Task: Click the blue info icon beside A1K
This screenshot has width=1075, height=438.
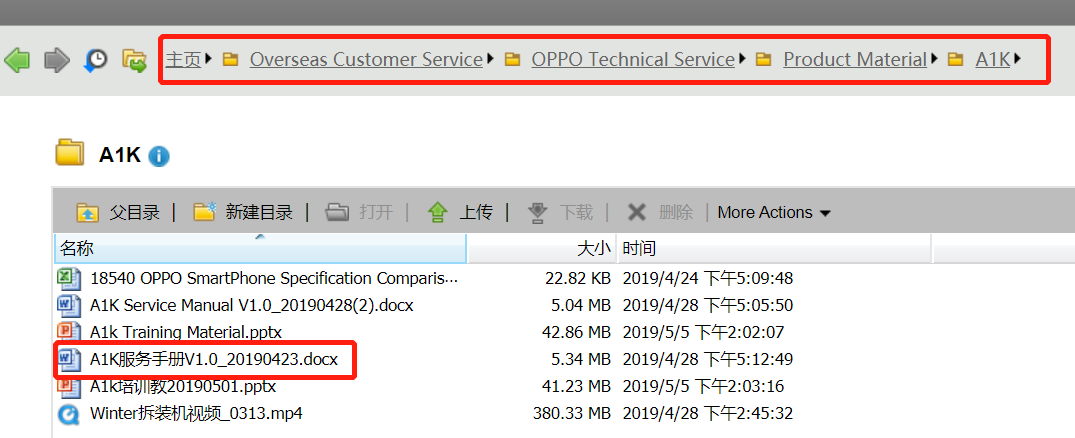Action: (159, 156)
